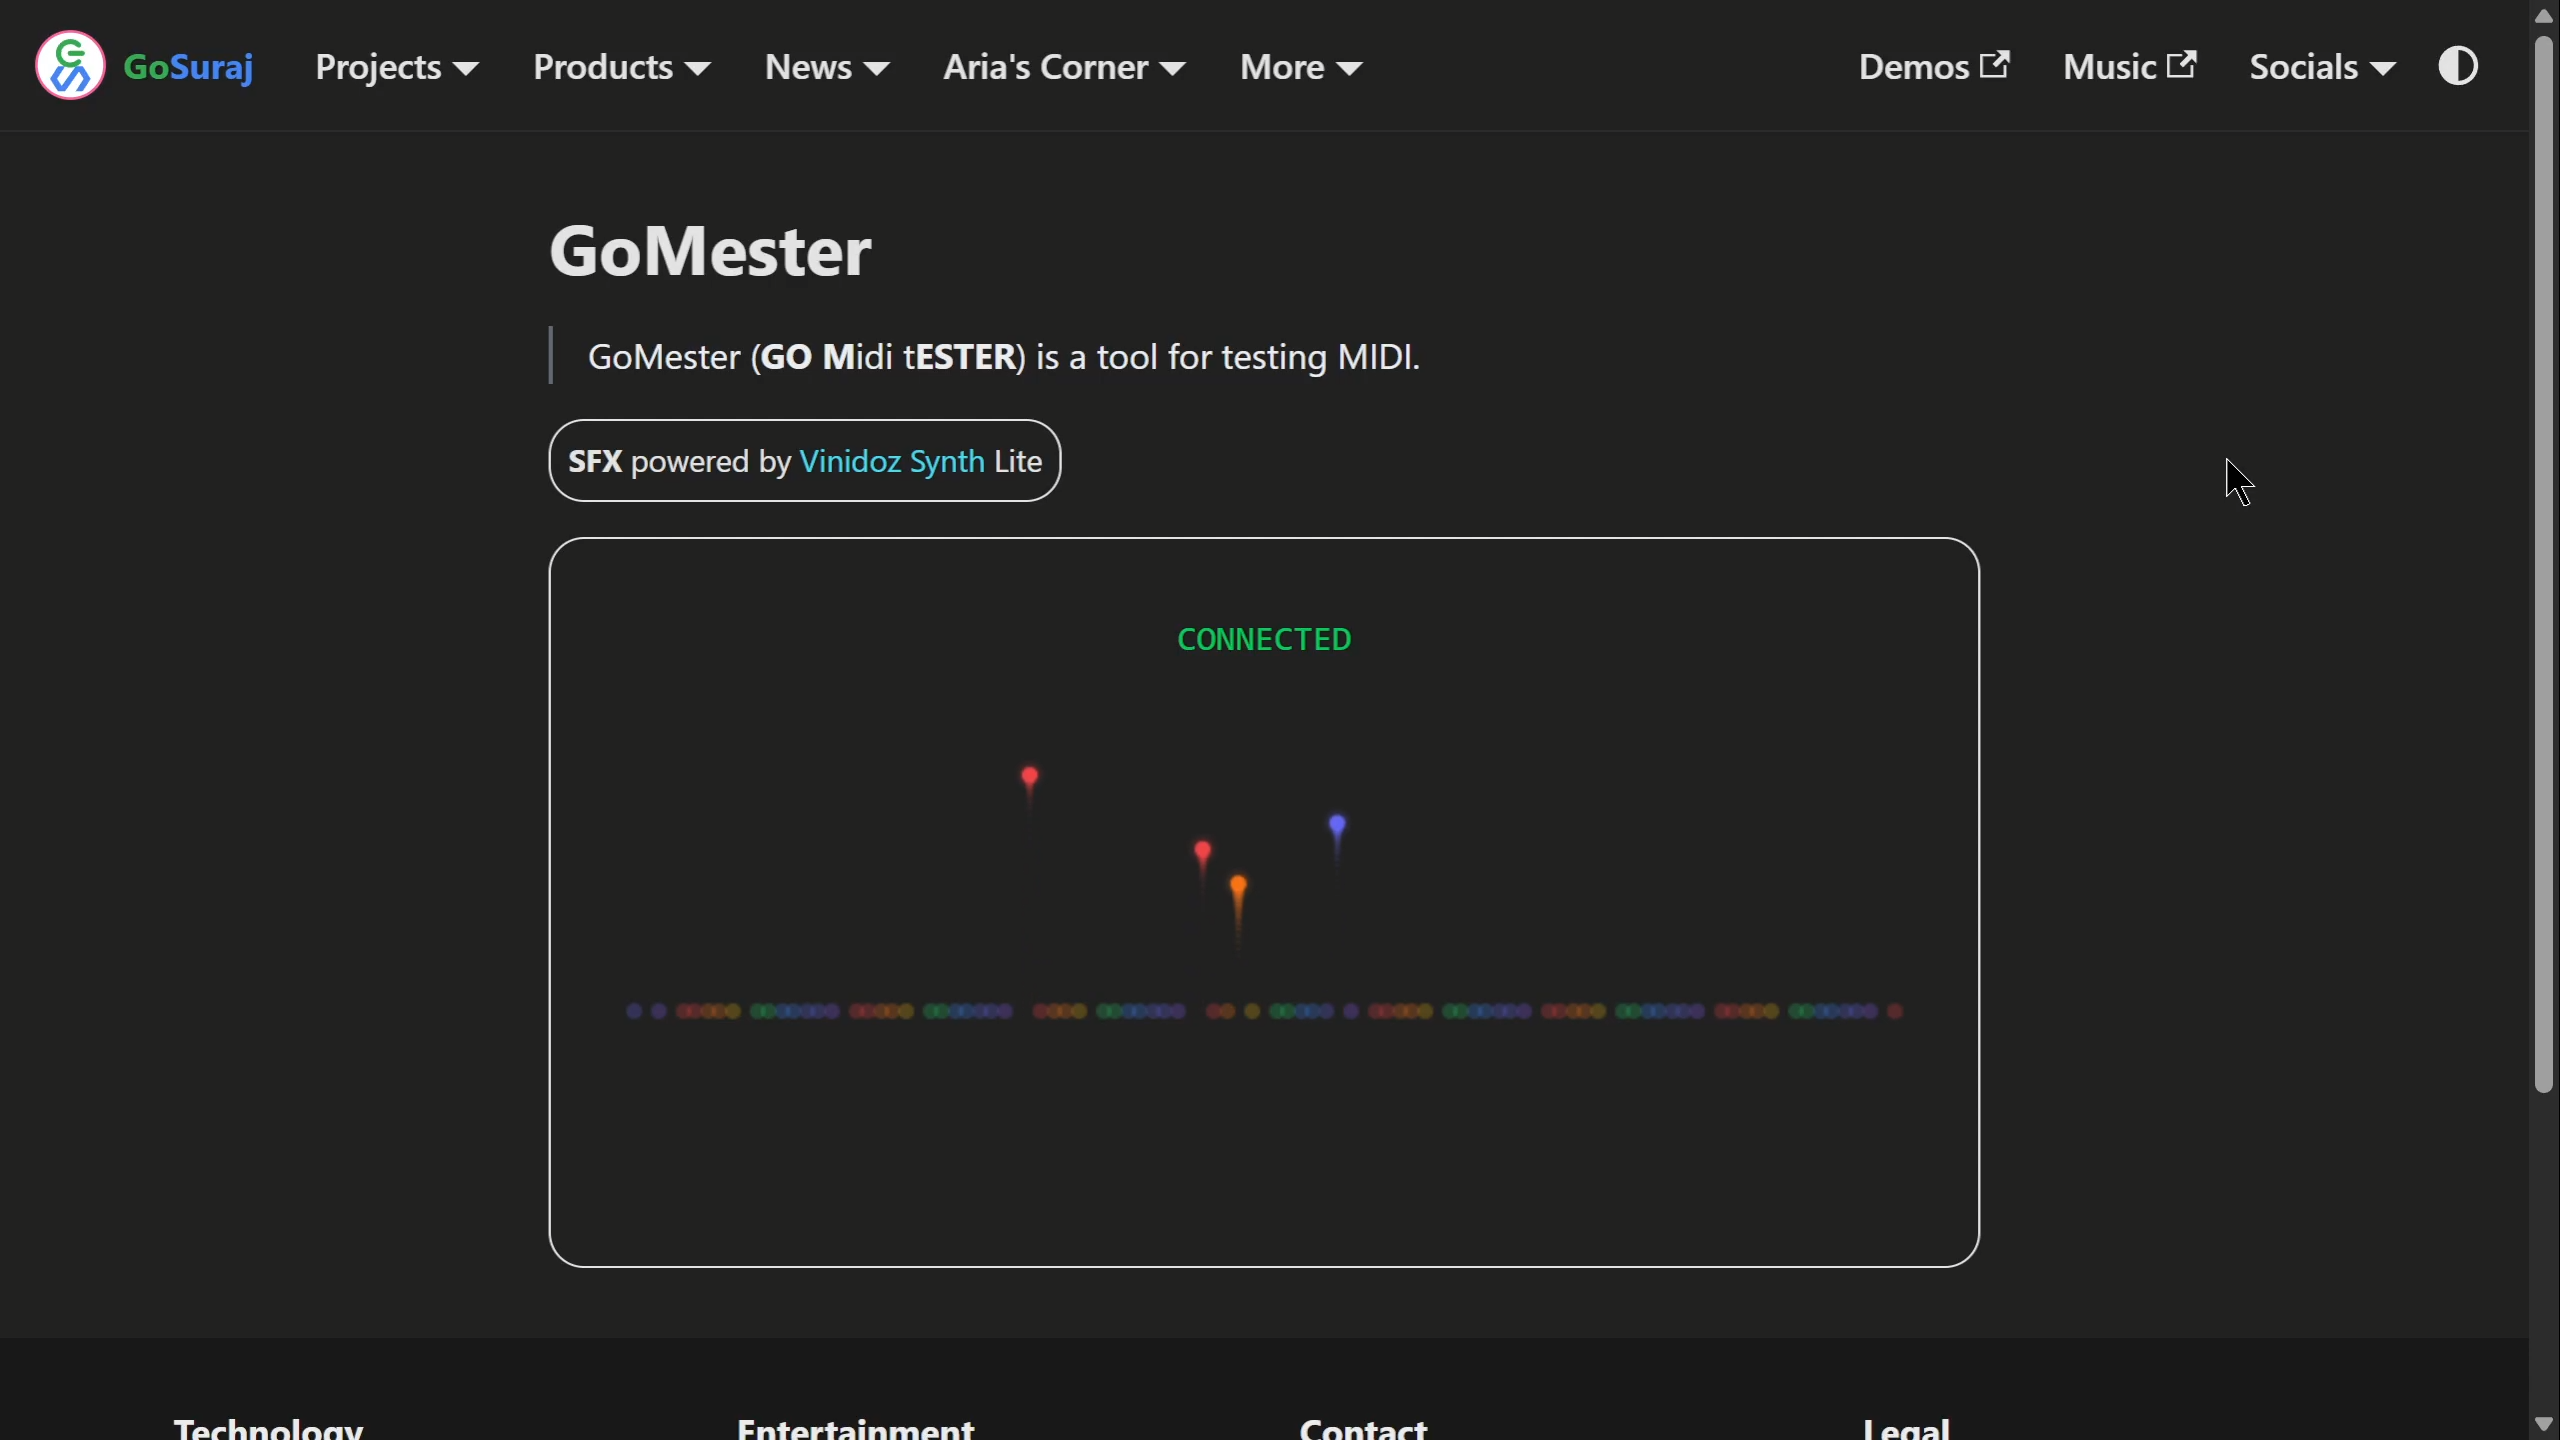The width and height of the screenshot is (2560, 1440).
Task: Open the Music external link
Action: coord(2130,67)
